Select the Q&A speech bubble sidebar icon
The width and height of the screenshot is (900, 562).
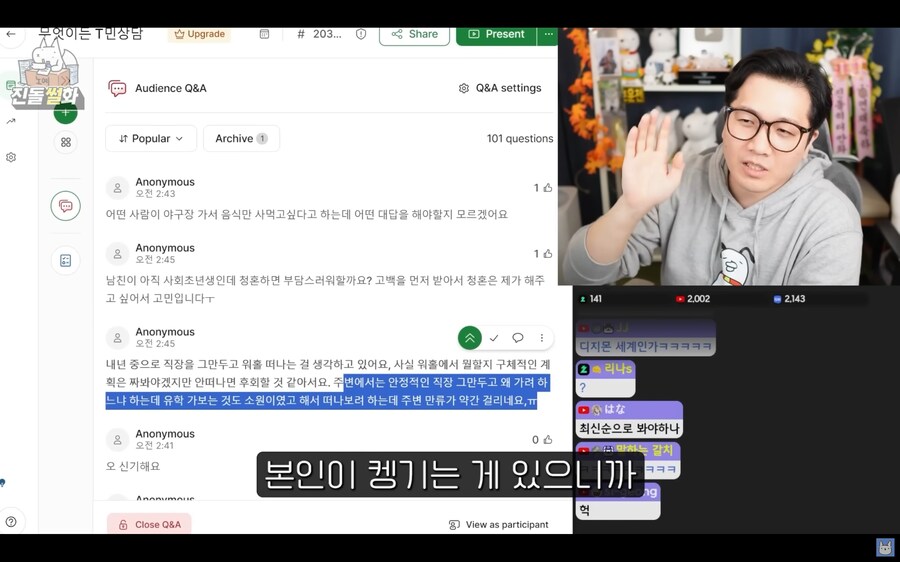(65, 206)
